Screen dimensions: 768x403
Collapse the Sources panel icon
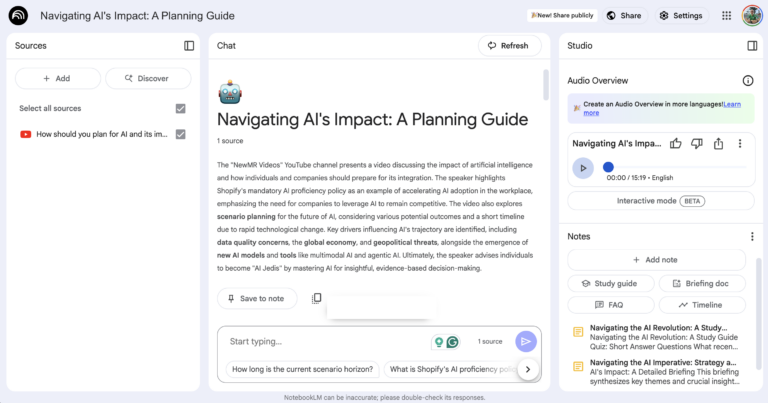tap(189, 46)
